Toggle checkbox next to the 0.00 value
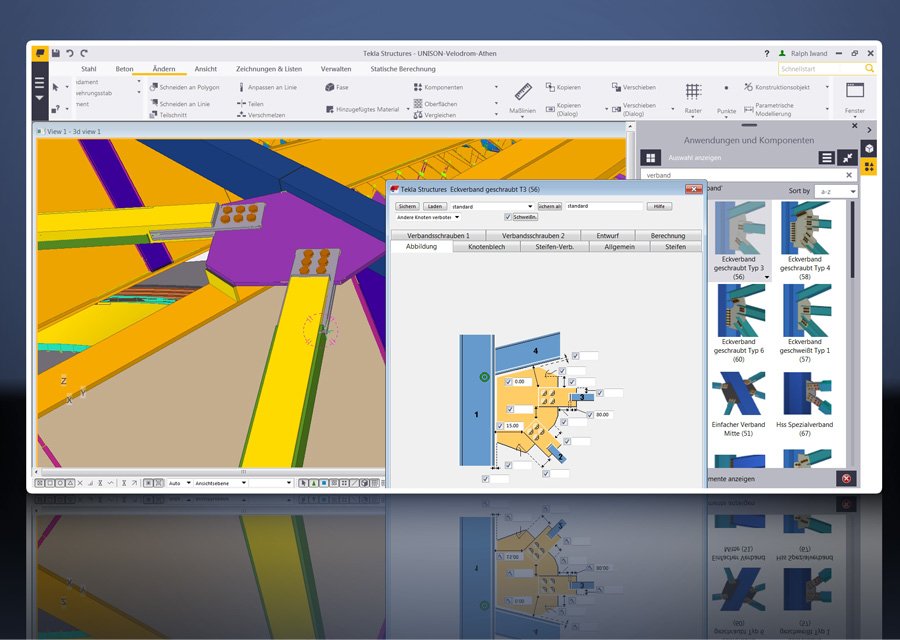The width and height of the screenshot is (900, 640). tap(509, 382)
